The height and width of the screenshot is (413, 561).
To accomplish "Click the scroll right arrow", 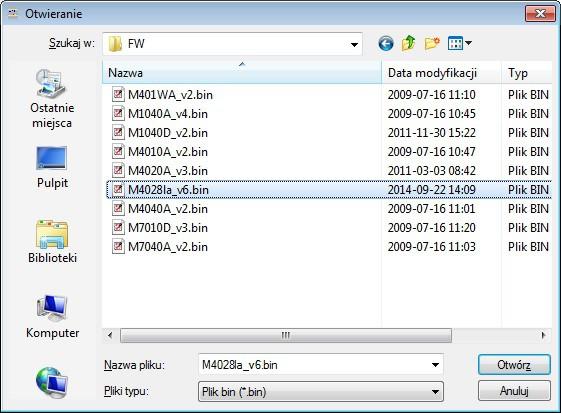I will [543, 336].
